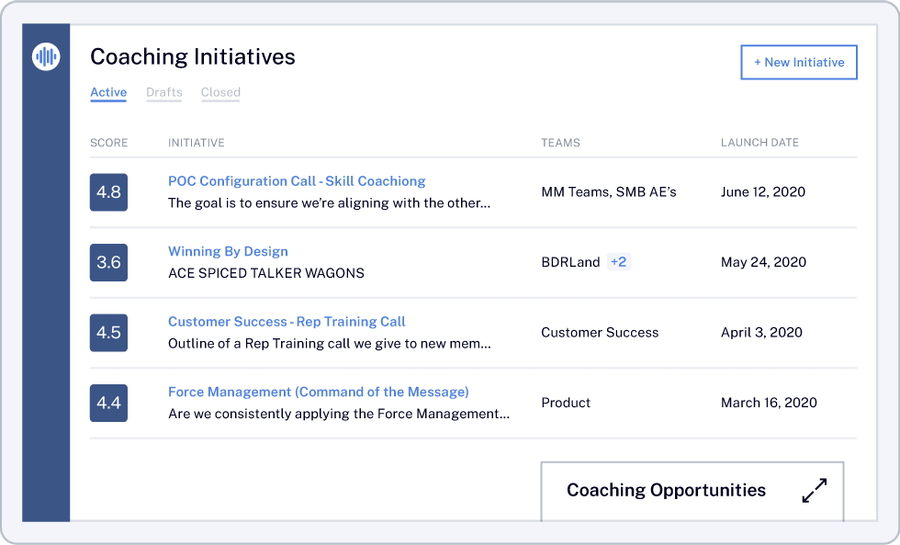This screenshot has height=545, width=900.
Task: Click the March 16, 2020 launch date
Action: 769,403
